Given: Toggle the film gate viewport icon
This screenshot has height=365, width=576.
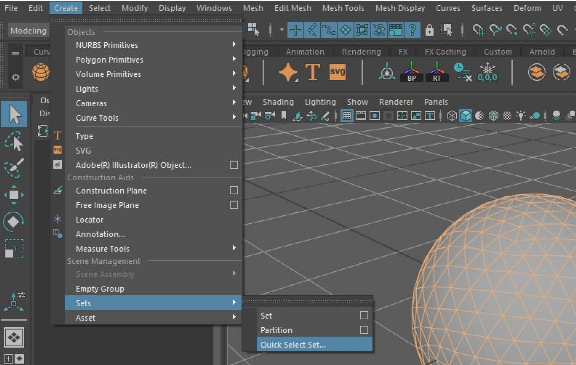Looking at the screenshot, I should pos(361,116).
